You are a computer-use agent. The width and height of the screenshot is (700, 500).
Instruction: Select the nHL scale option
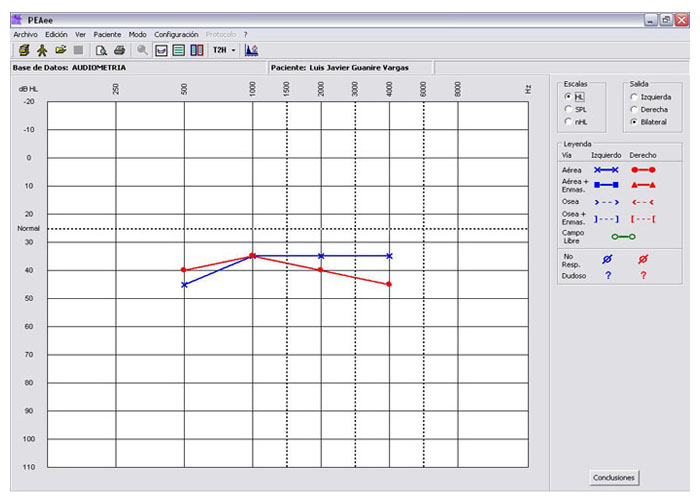(x=568, y=121)
